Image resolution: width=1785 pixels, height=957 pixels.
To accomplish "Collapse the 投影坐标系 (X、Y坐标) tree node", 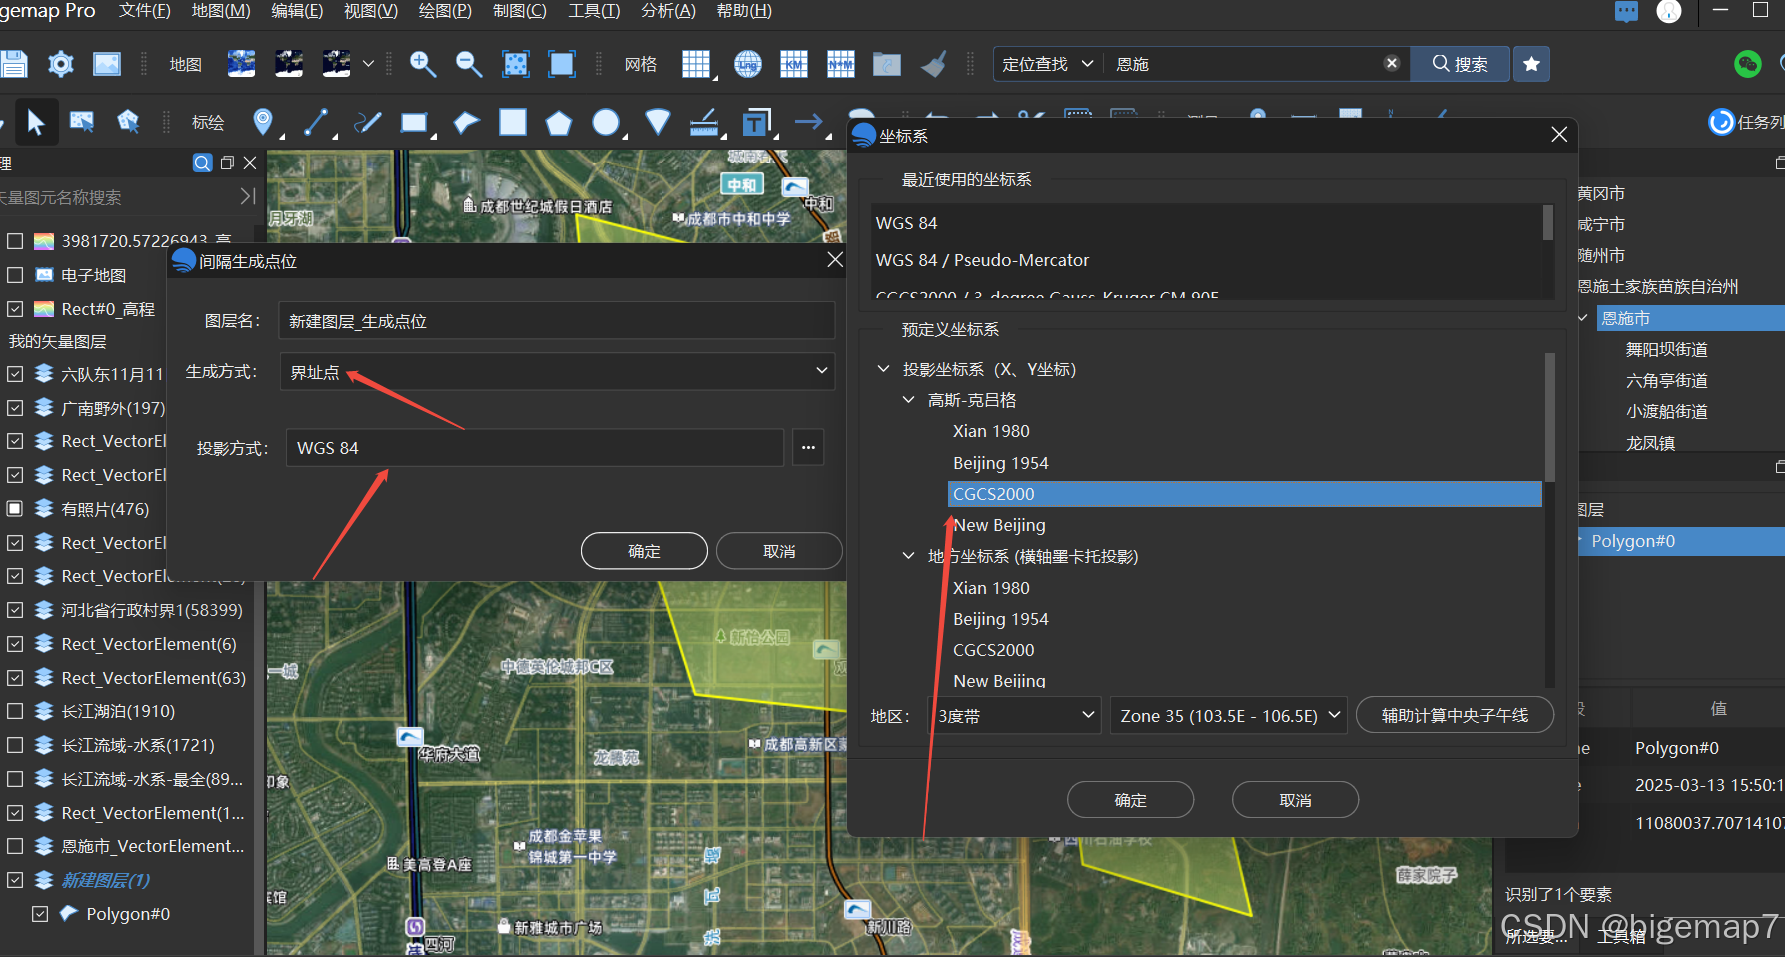I will pyautogui.click(x=883, y=369).
